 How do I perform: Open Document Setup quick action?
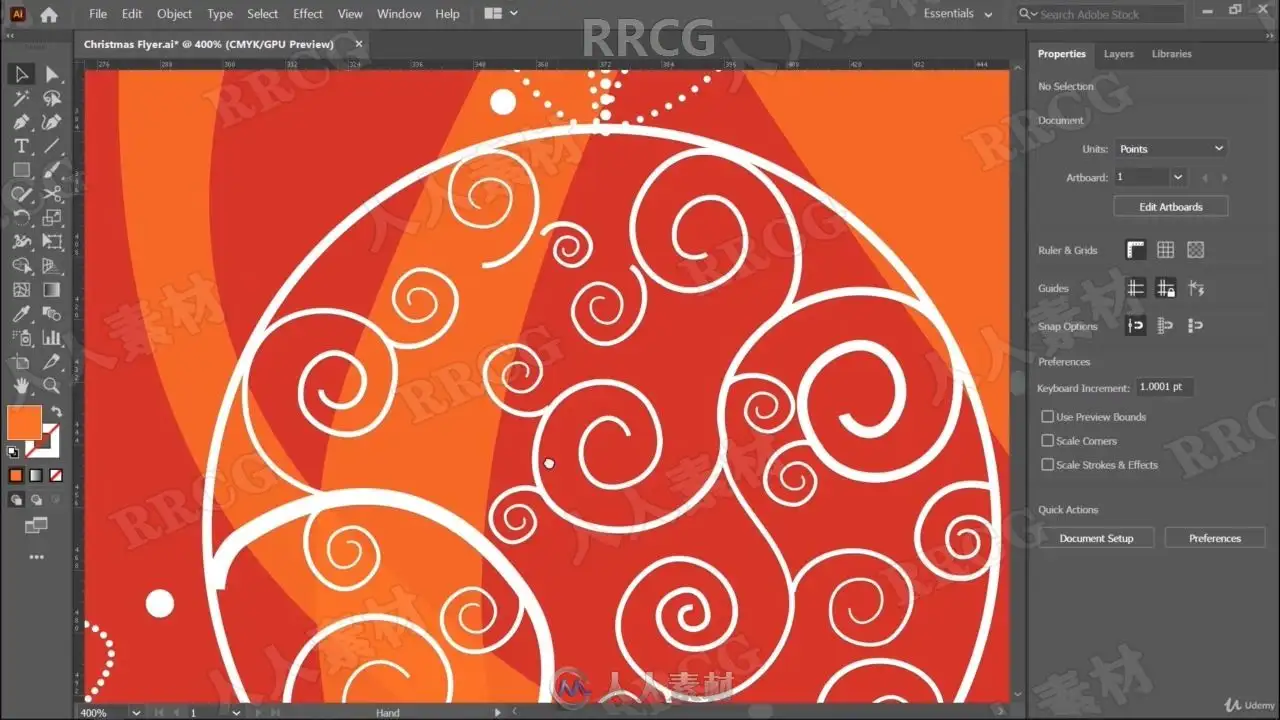coord(1096,538)
